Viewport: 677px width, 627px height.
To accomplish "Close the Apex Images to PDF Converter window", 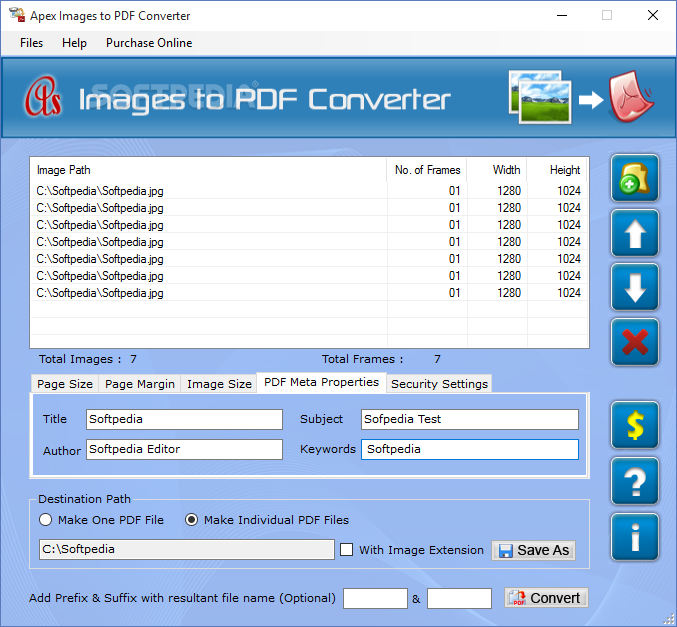I will 653,16.
